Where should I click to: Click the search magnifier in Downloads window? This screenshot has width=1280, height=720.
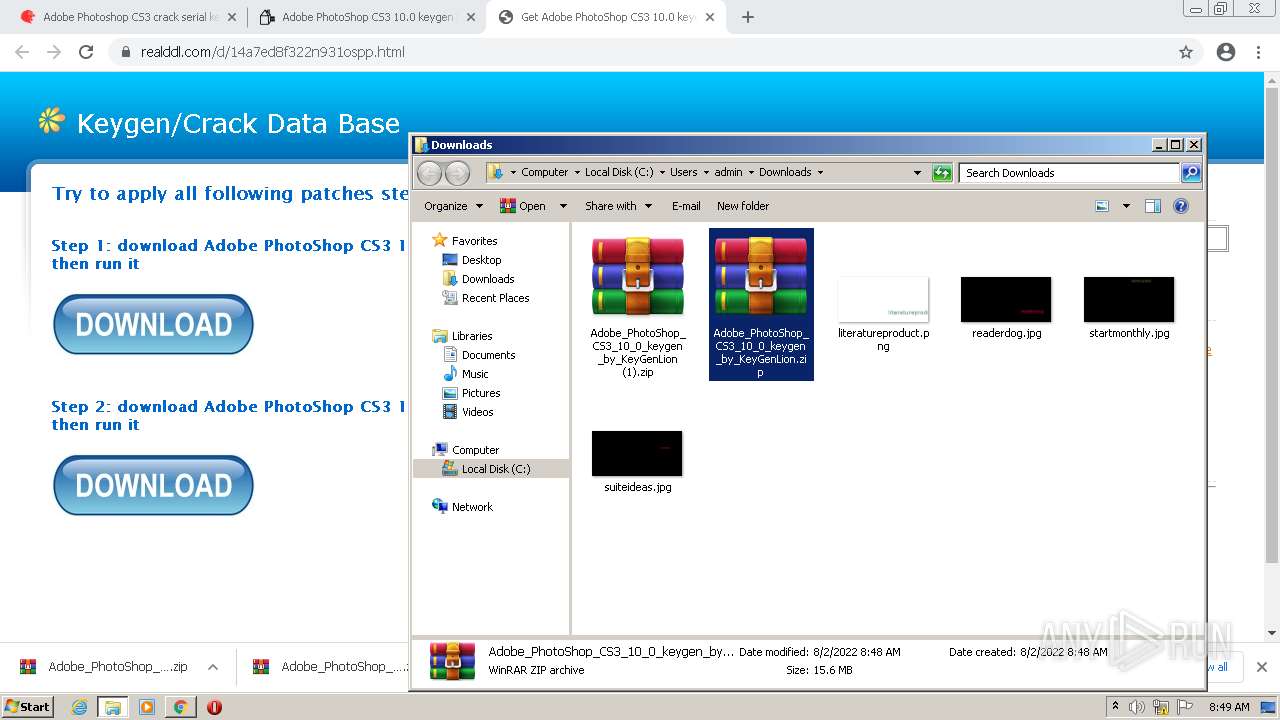pyautogui.click(x=1190, y=172)
